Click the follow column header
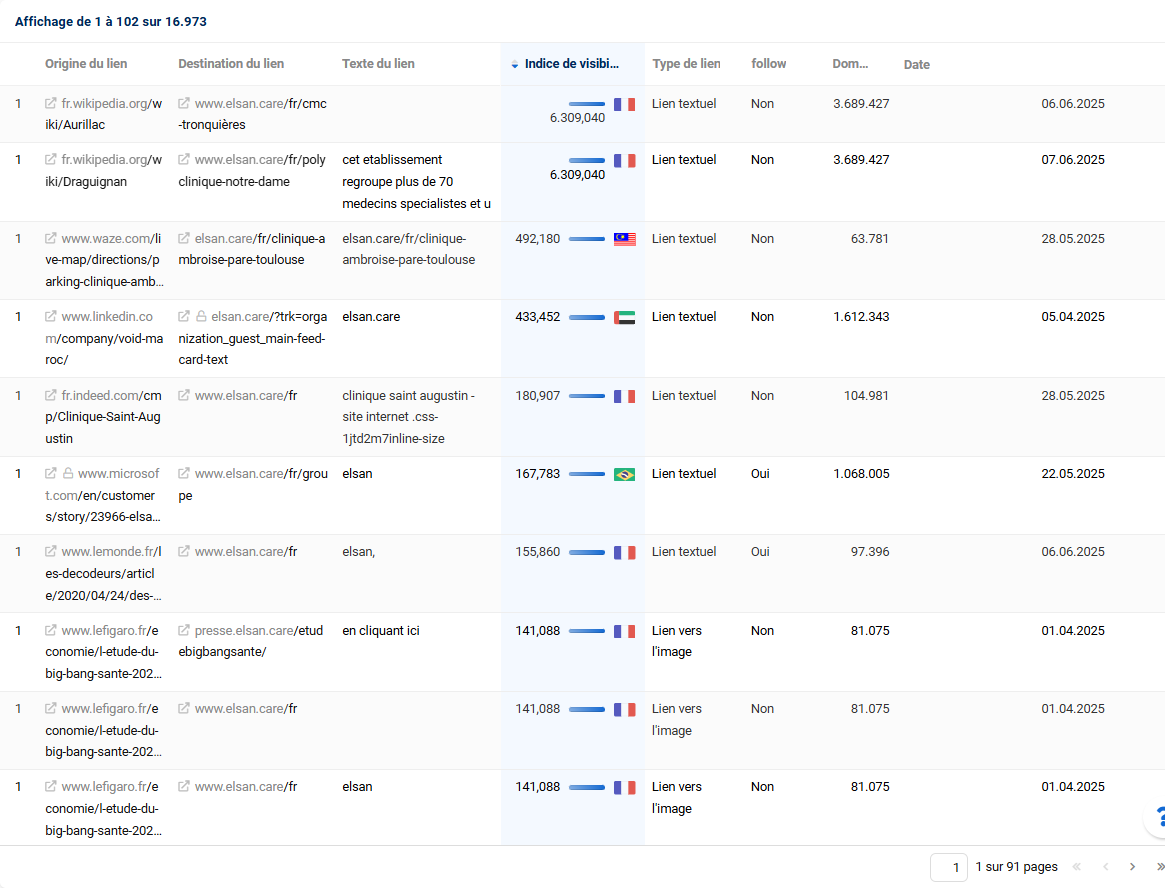 pyautogui.click(x=769, y=64)
